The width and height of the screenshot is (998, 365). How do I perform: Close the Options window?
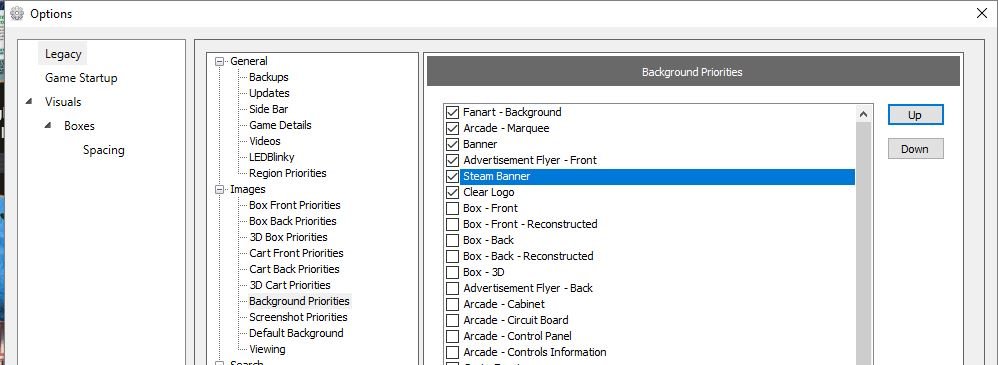point(982,13)
